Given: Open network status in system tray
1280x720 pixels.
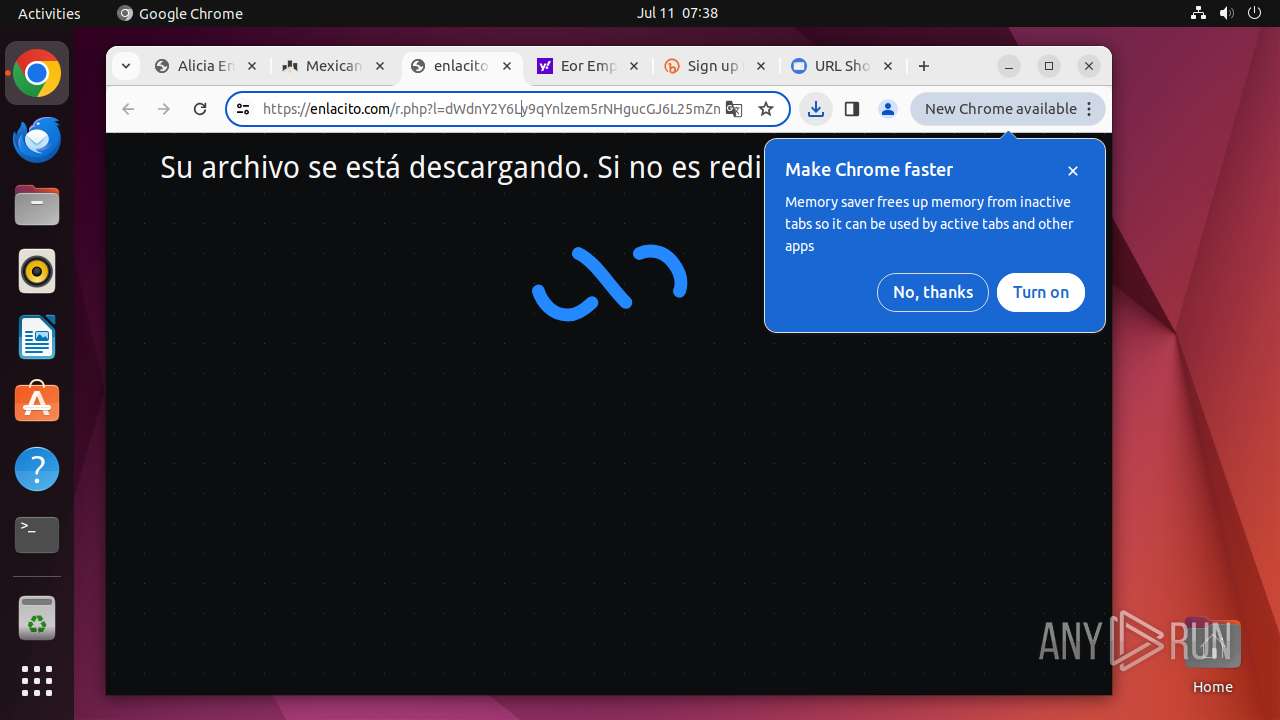Looking at the screenshot, I should 1199,13.
